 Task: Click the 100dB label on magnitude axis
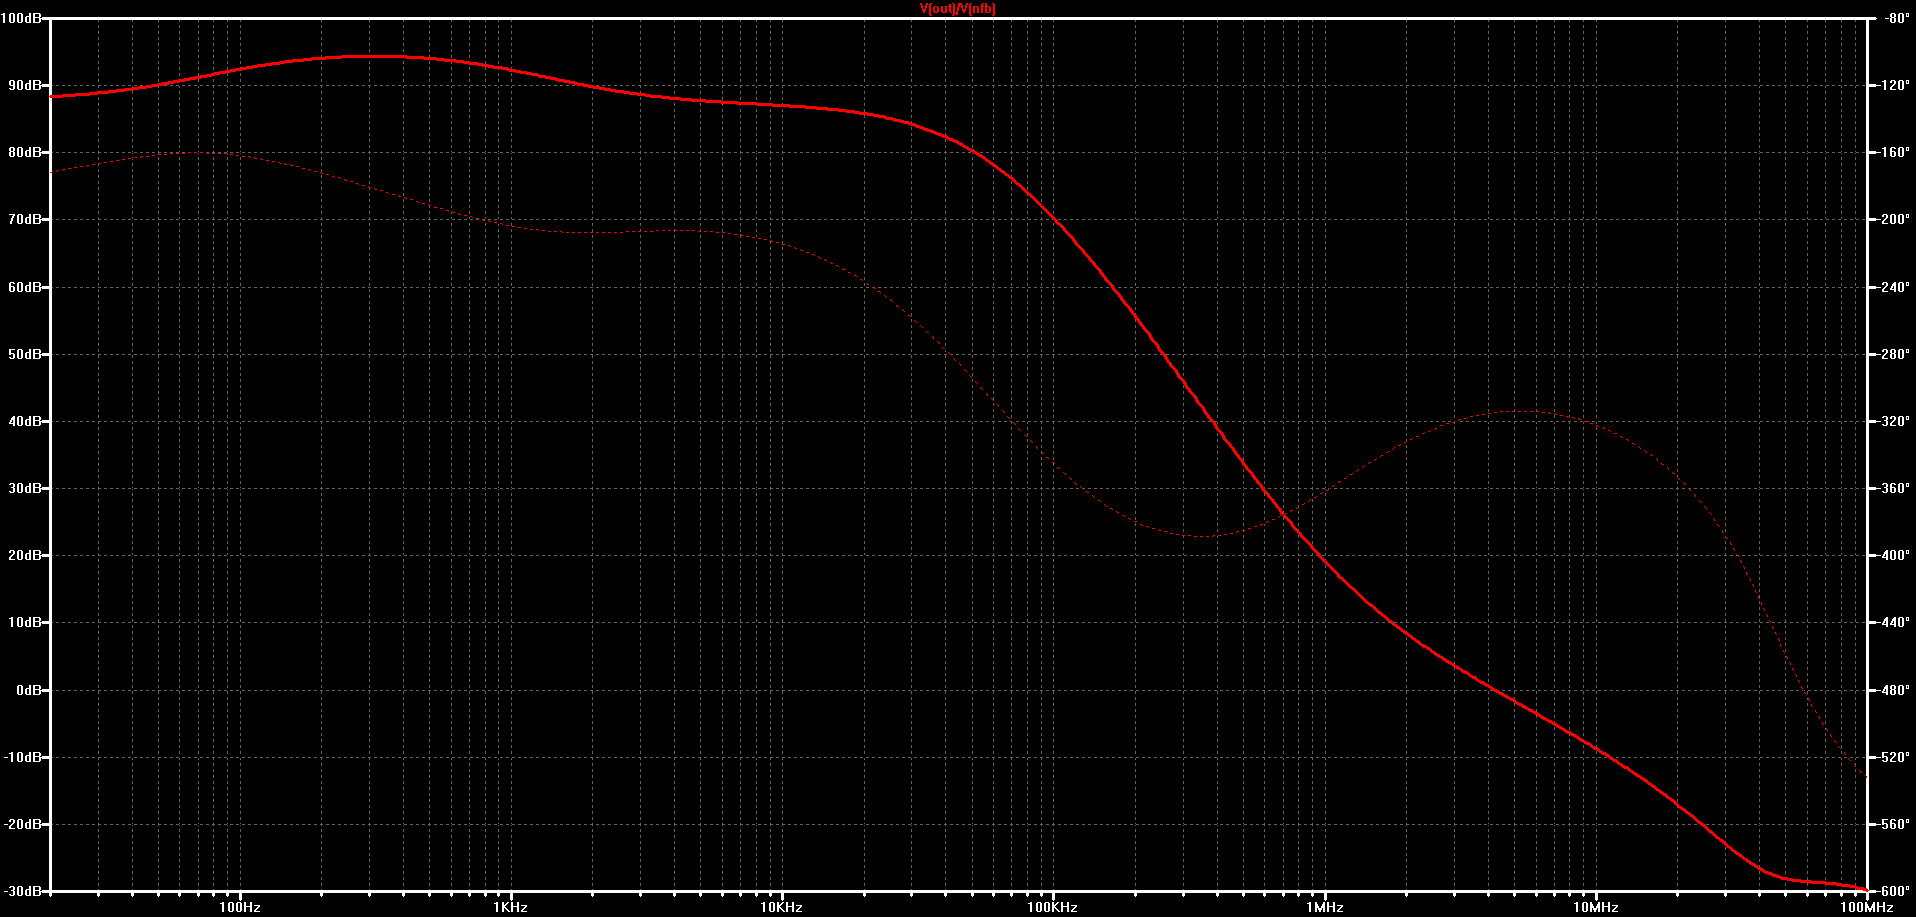[x=20, y=18]
